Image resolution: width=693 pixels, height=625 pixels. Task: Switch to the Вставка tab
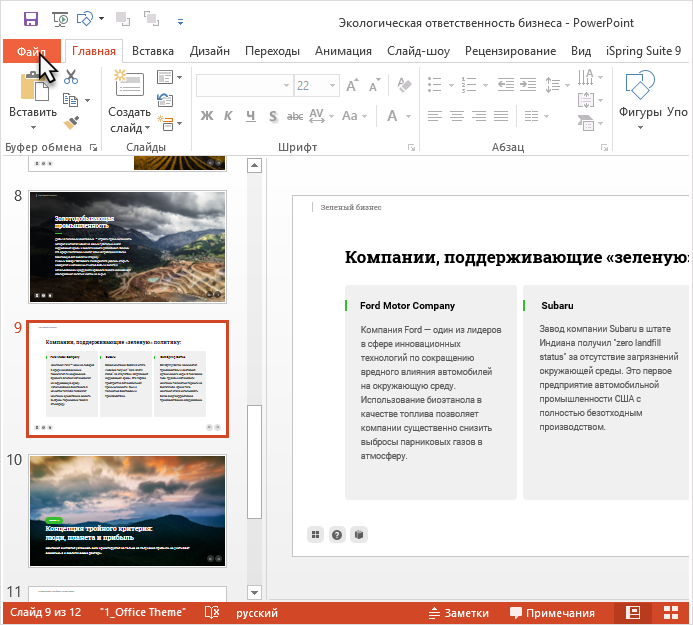point(152,51)
